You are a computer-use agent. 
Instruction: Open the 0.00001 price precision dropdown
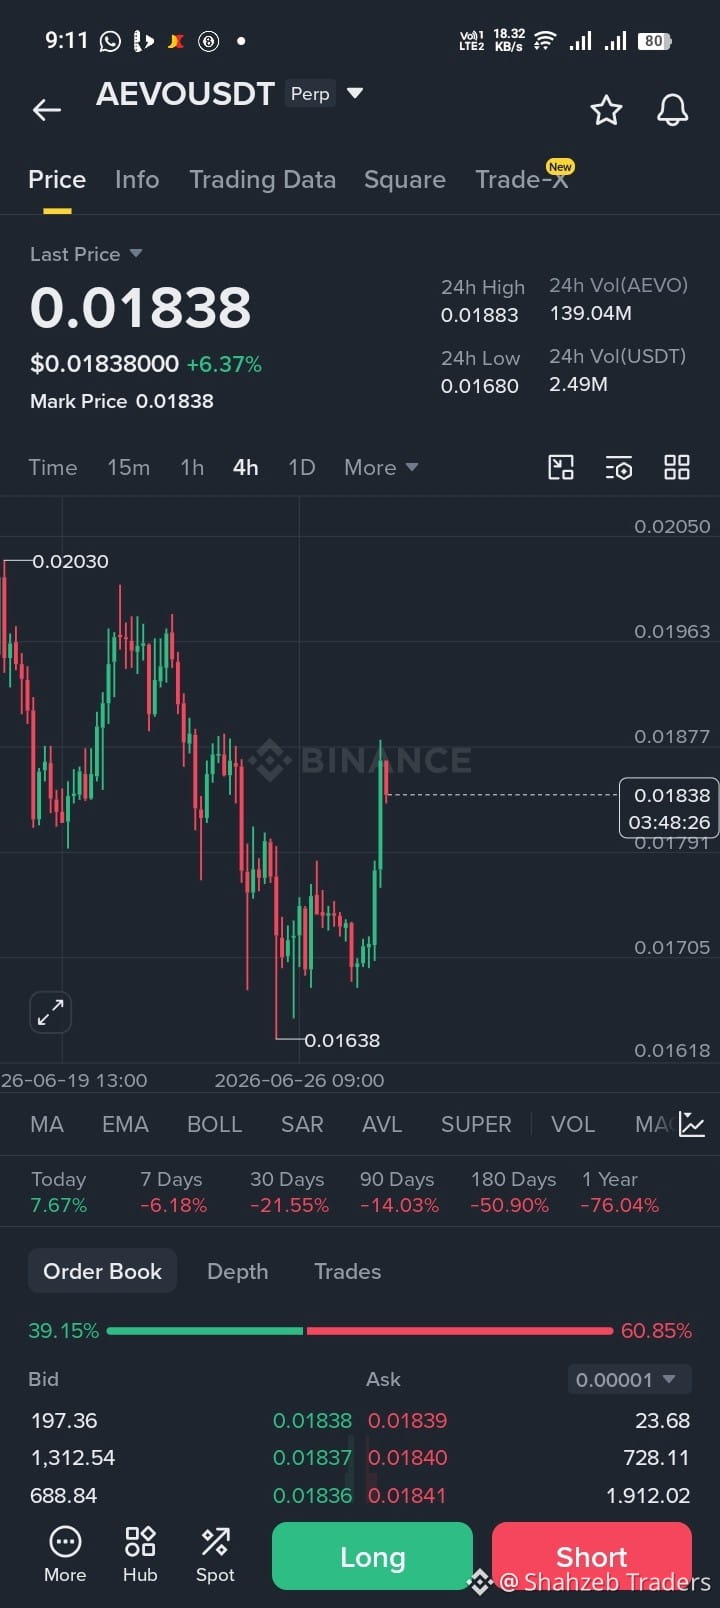629,1380
